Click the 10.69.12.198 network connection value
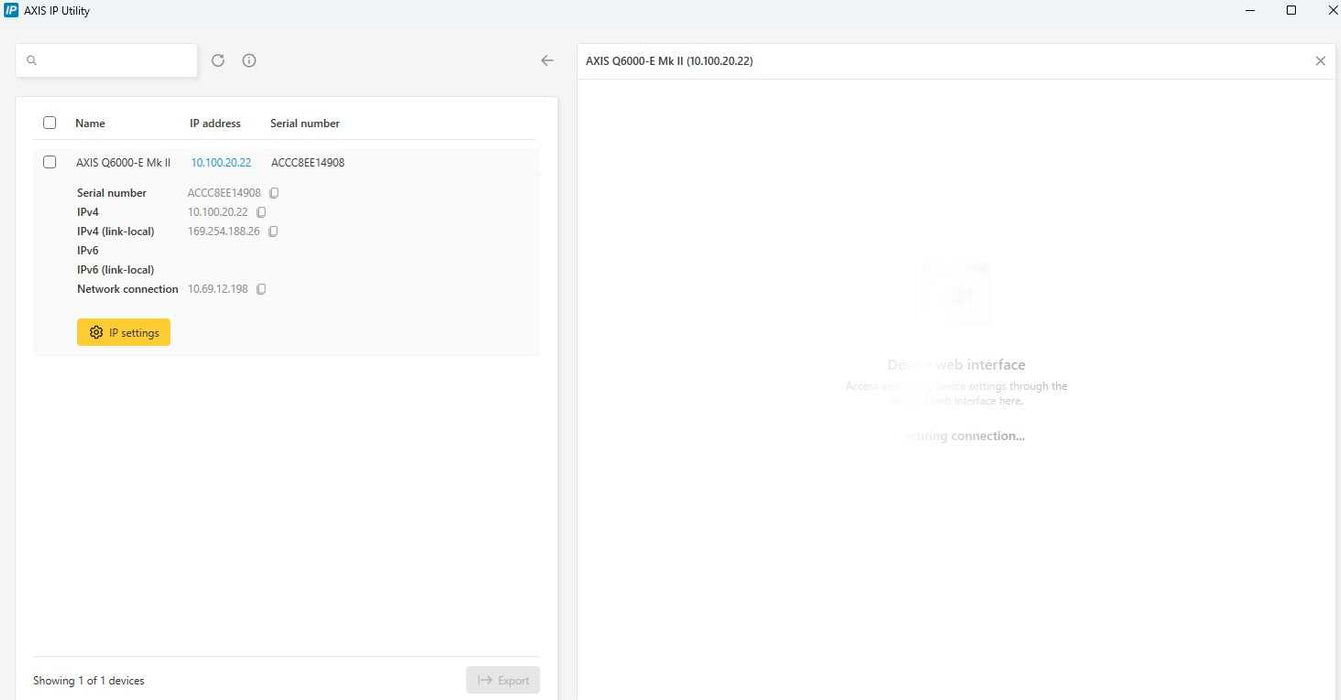 click(218, 289)
